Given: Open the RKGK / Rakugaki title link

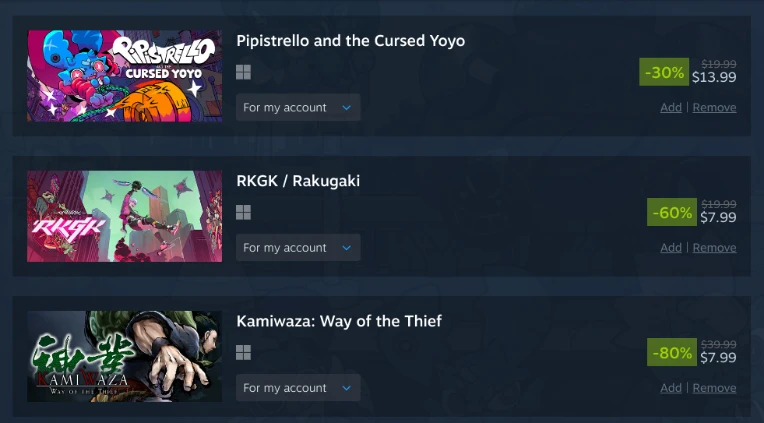Looking at the screenshot, I should coord(298,181).
